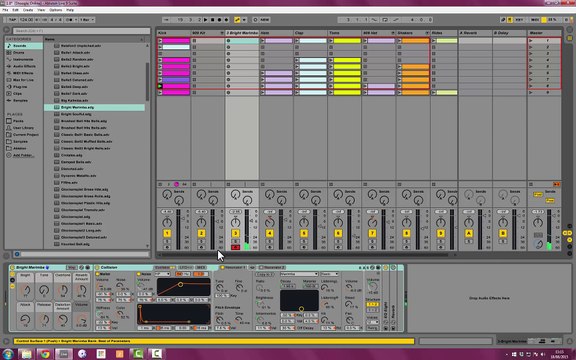Toggle the Mallet section on in Collision
The width and height of the screenshot is (576, 360).
(x=97, y=274)
